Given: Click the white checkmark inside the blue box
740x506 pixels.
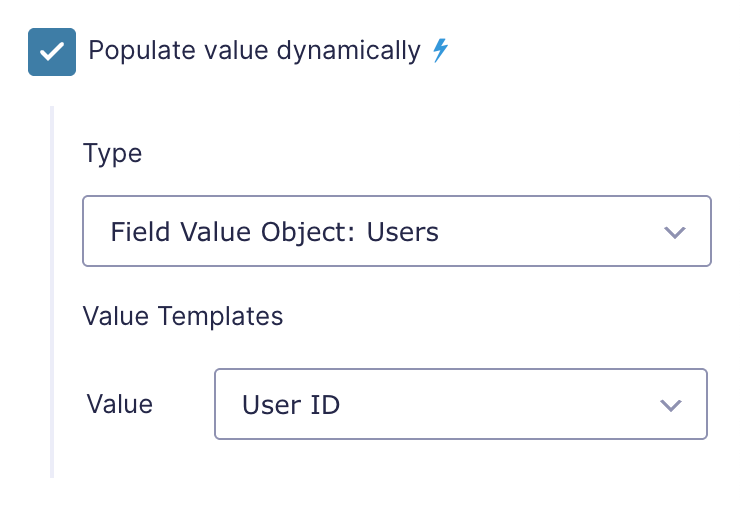Looking at the screenshot, I should [x=52, y=51].
